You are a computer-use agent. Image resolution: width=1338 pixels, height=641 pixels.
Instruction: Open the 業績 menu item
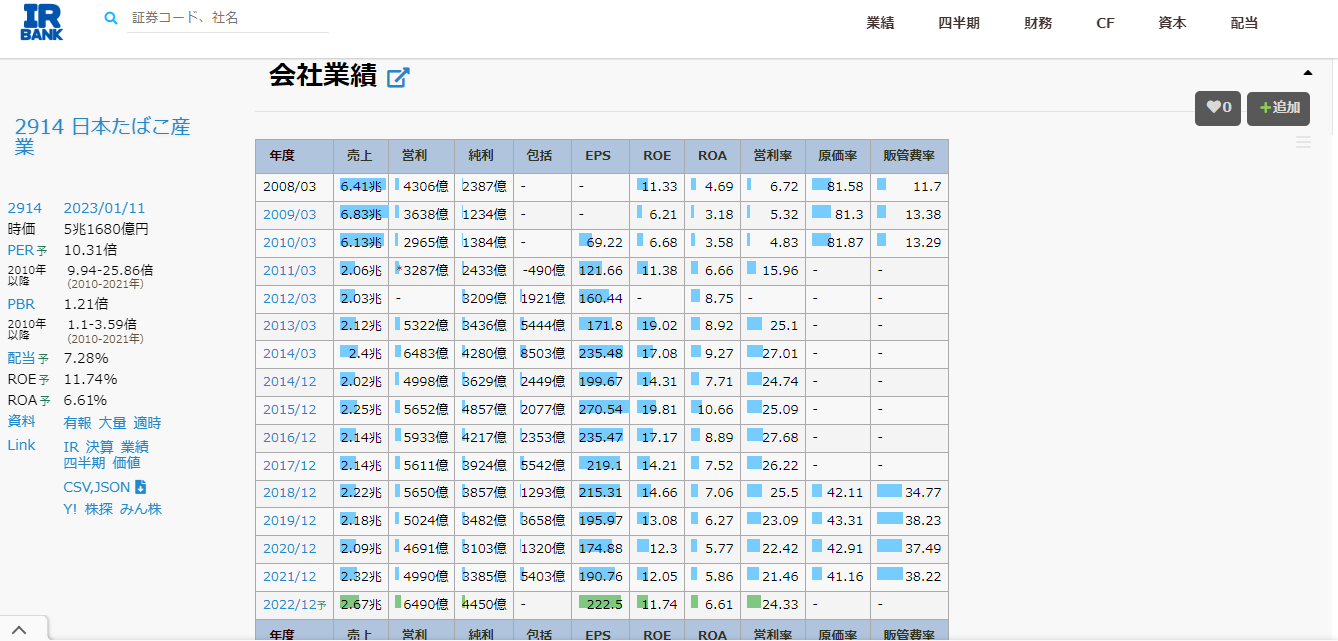coord(880,23)
